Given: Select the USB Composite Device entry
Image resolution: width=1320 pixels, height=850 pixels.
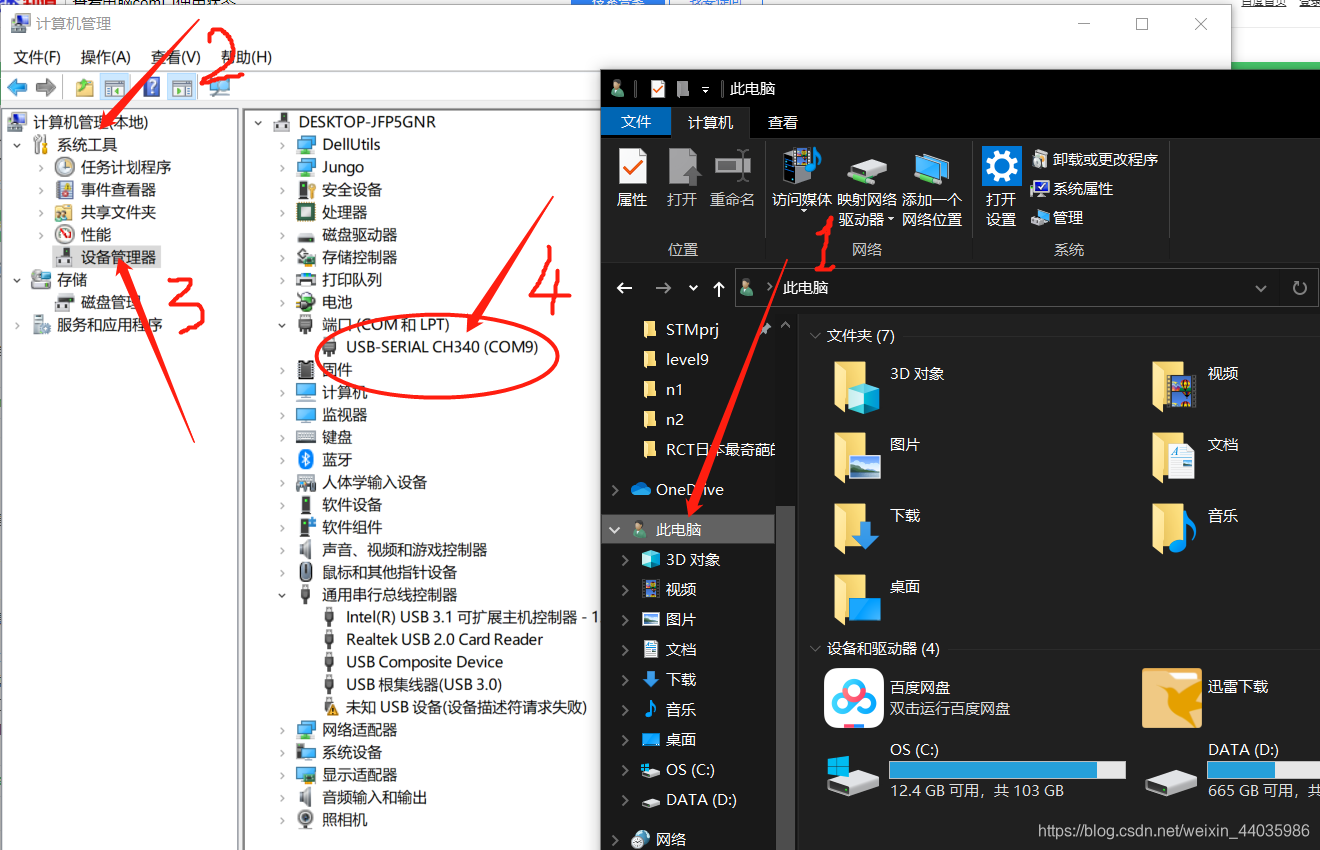Looking at the screenshot, I should click(x=424, y=662).
